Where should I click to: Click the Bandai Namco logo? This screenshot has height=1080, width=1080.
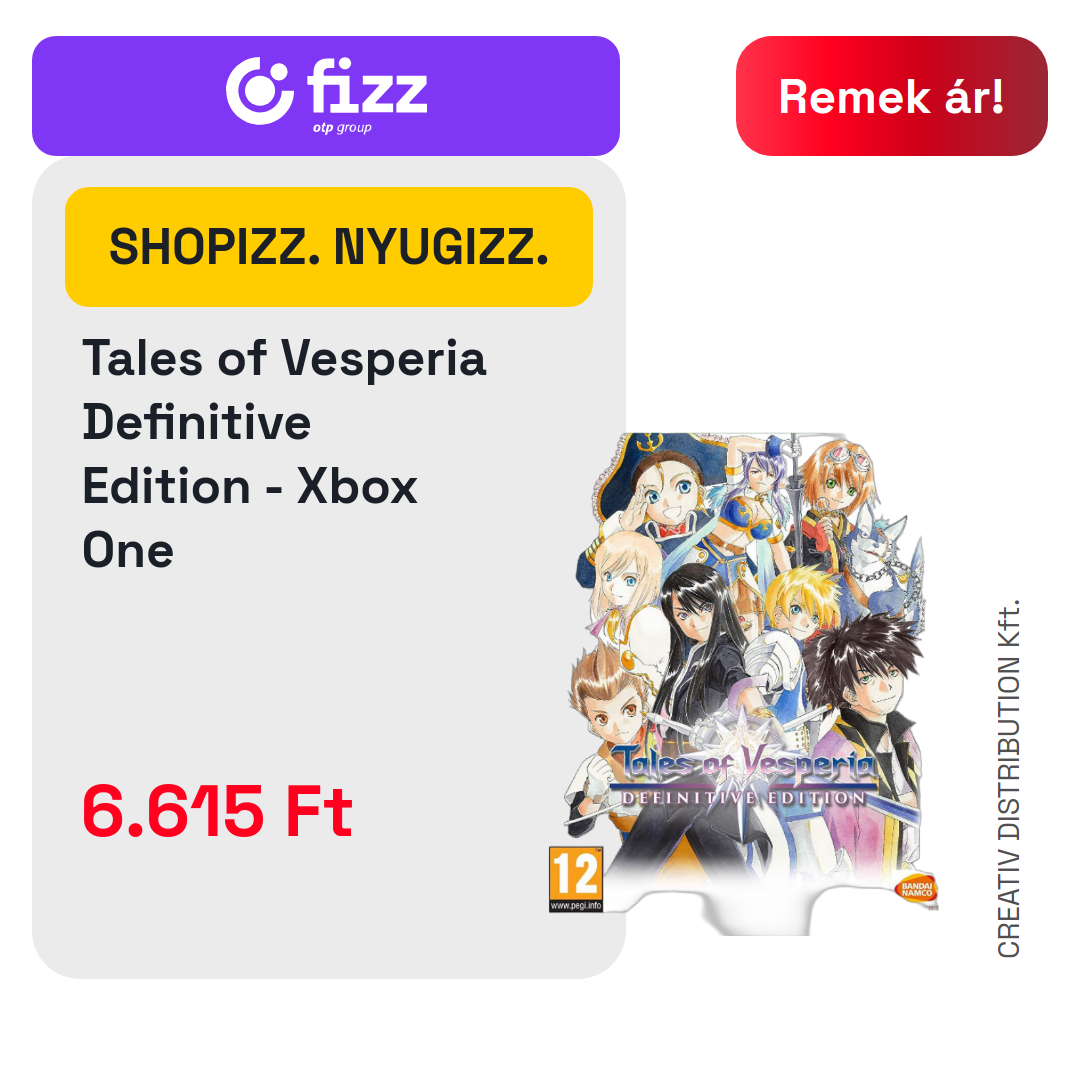pos(917,889)
